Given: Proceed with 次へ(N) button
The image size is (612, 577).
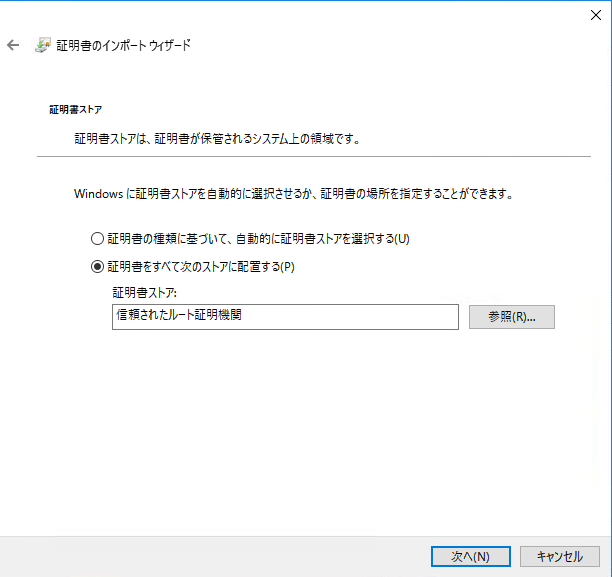Looking at the screenshot, I should pos(471,556).
